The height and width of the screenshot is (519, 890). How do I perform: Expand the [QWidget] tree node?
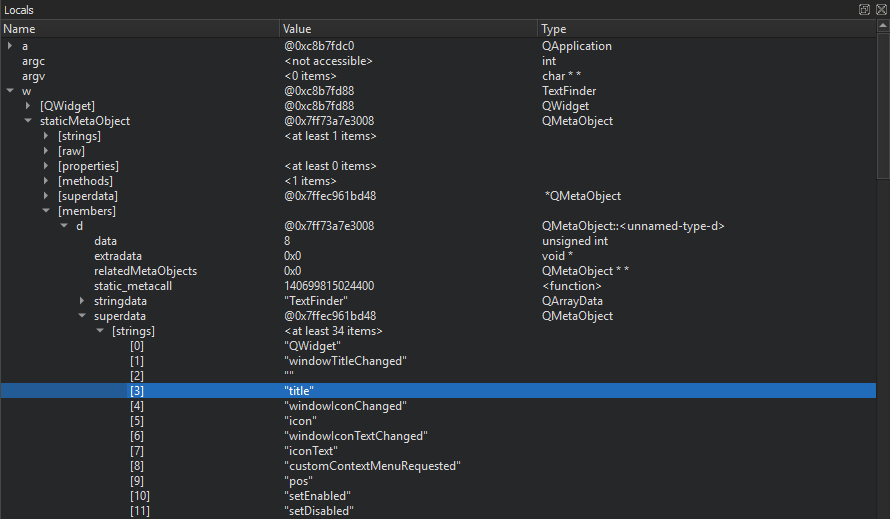click(x=28, y=106)
